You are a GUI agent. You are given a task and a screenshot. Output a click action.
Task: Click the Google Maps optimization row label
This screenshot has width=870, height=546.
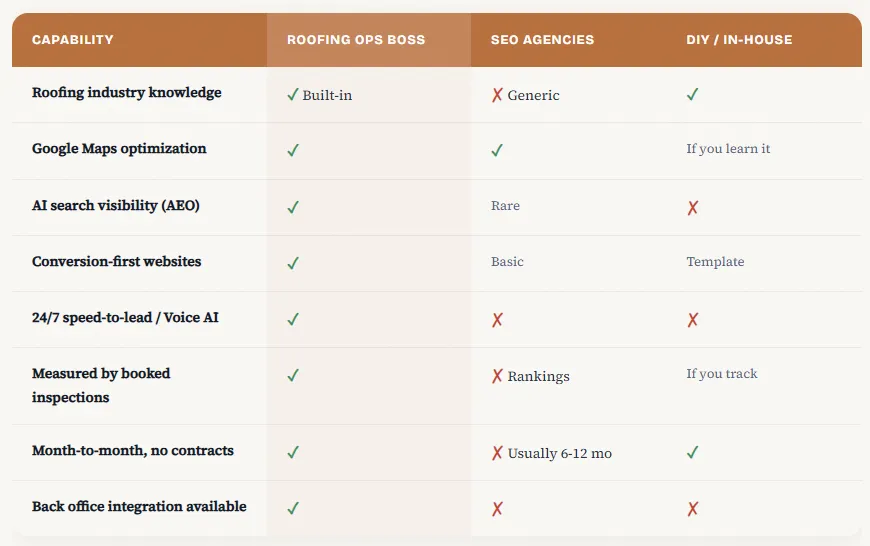pyautogui.click(x=119, y=148)
